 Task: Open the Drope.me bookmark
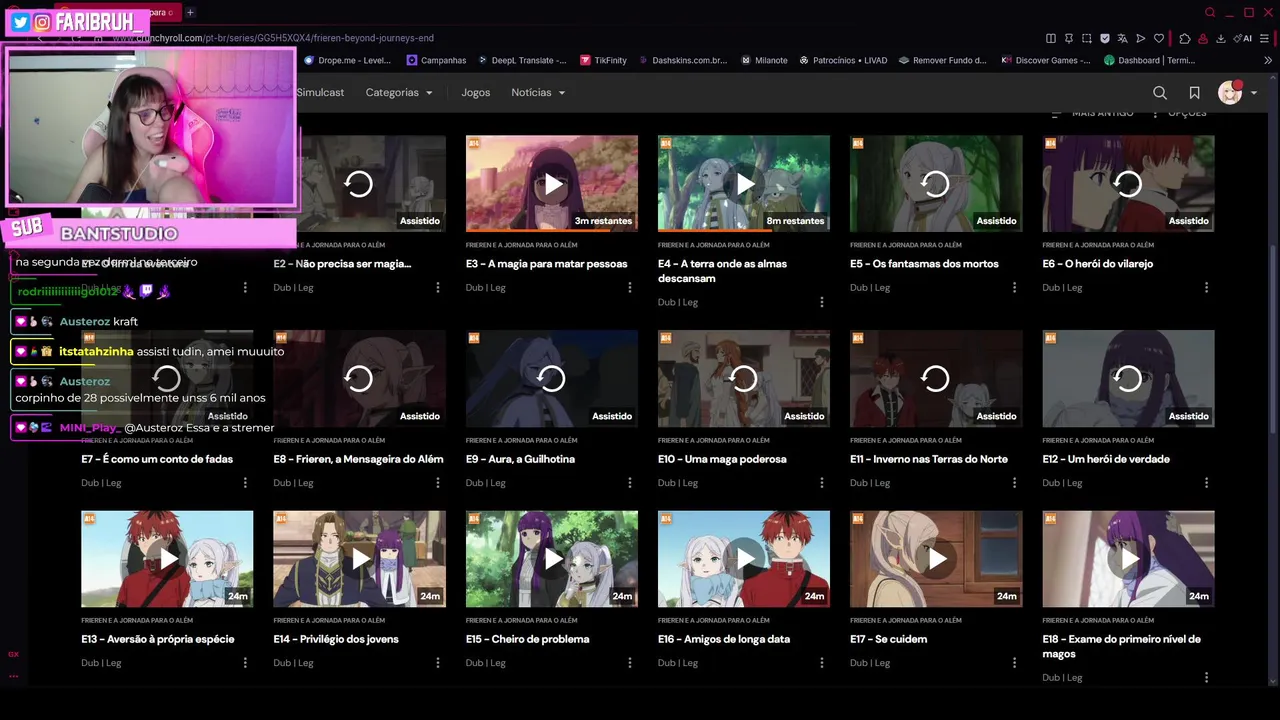click(x=347, y=60)
